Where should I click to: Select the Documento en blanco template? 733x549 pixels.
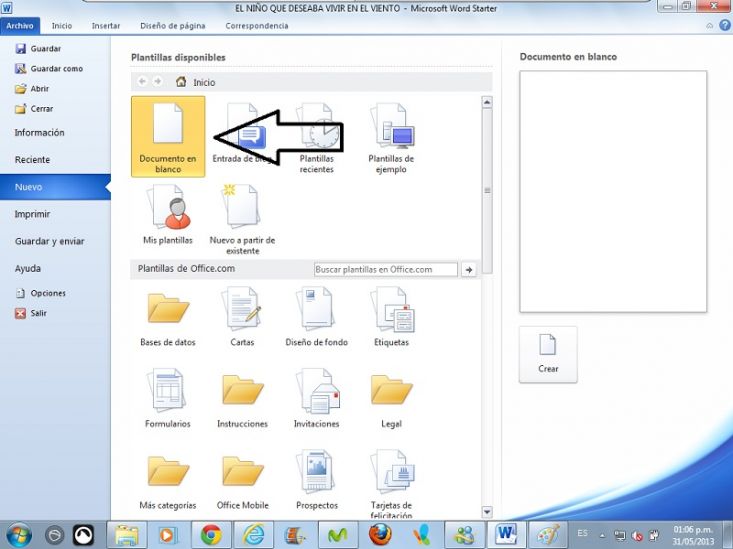168,137
